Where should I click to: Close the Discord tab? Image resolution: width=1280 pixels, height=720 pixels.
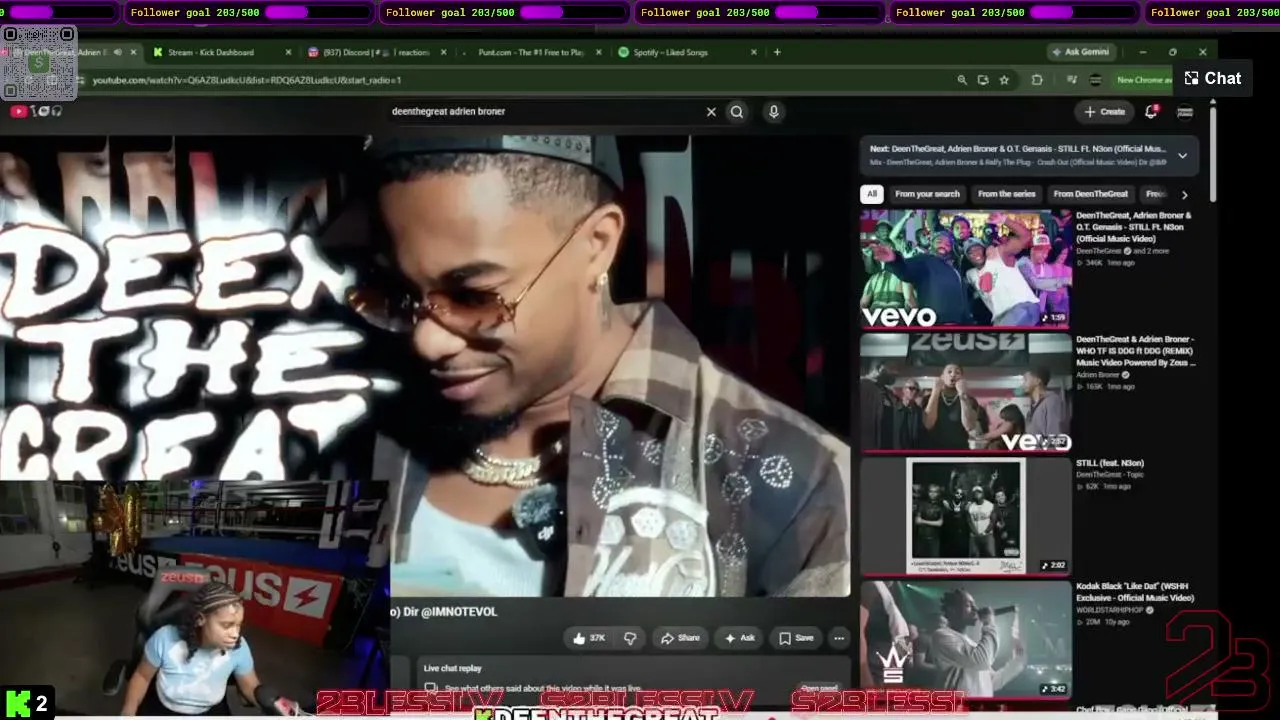tap(442, 52)
